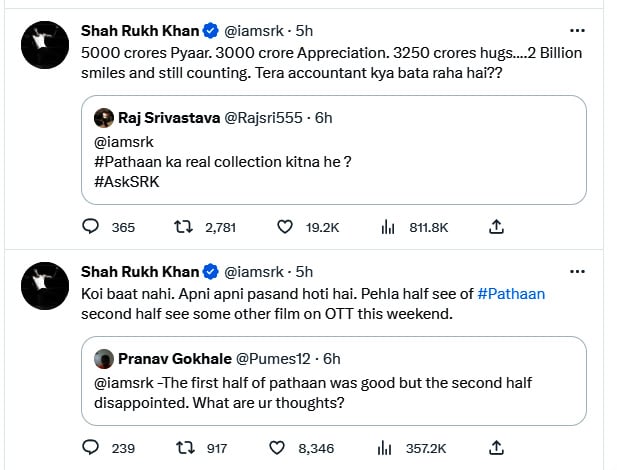
Task: Share the 5000 crores Pyaar tweet
Action: pyautogui.click(x=496, y=227)
